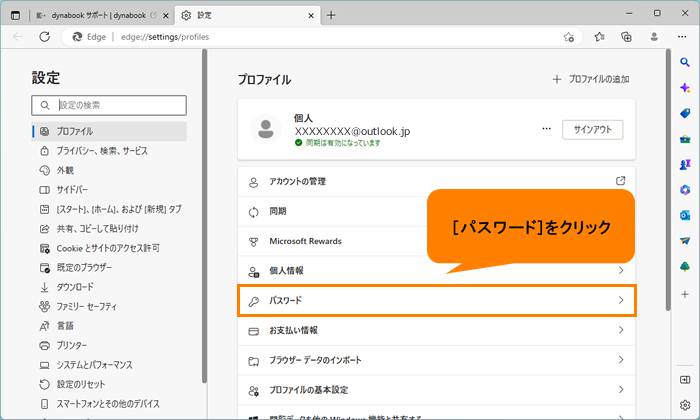Click the browser refresh icon
Viewport: 700px width, 420px height.
pyautogui.click(x=45, y=37)
